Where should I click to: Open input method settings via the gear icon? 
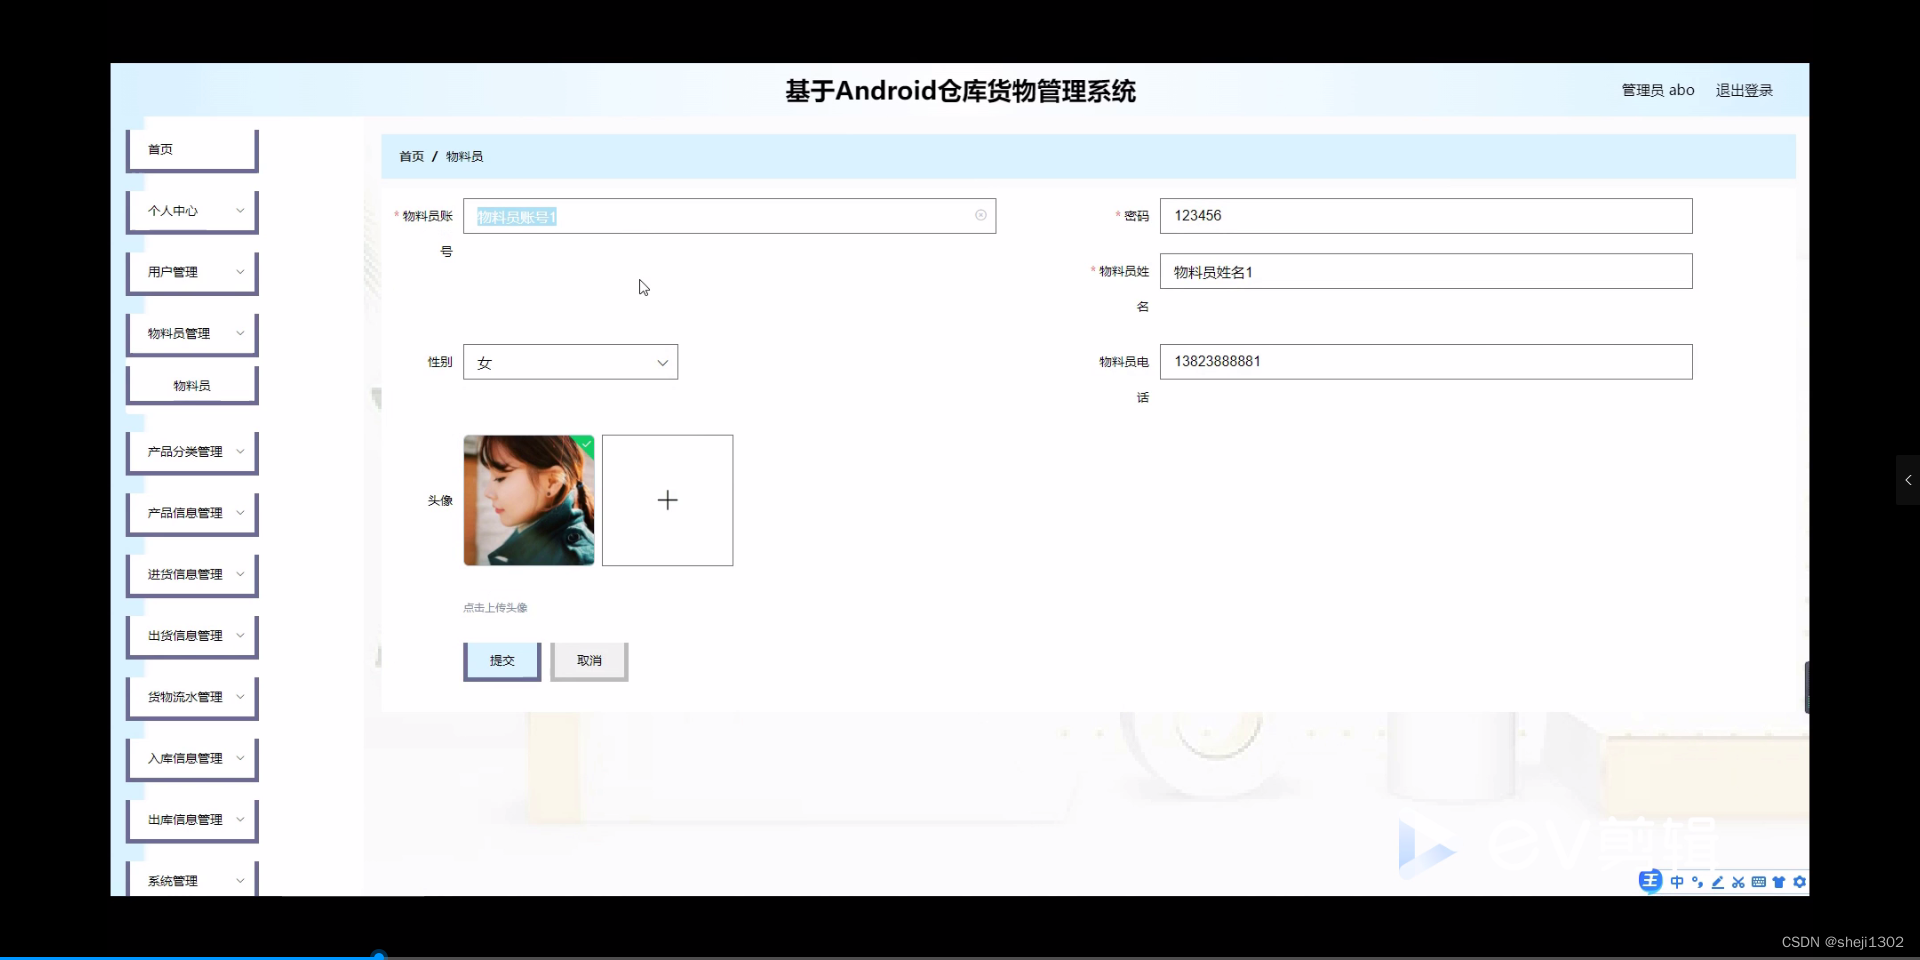coord(1800,882)
